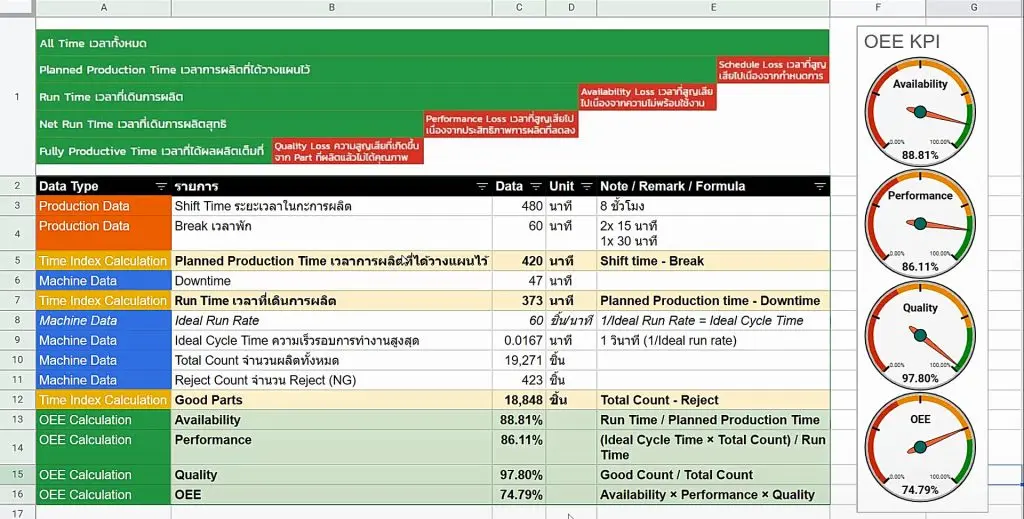Screen dimensions: 1024x519
Task: Select column F header
Action: [878, 8]
